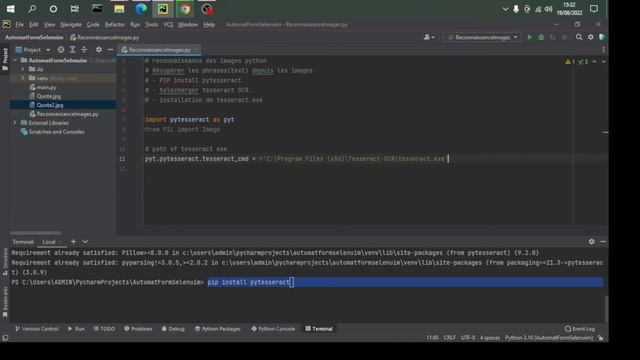640x360 pixels.
Task: Open the TODO tool window
Action: click(x=104, y=329)
